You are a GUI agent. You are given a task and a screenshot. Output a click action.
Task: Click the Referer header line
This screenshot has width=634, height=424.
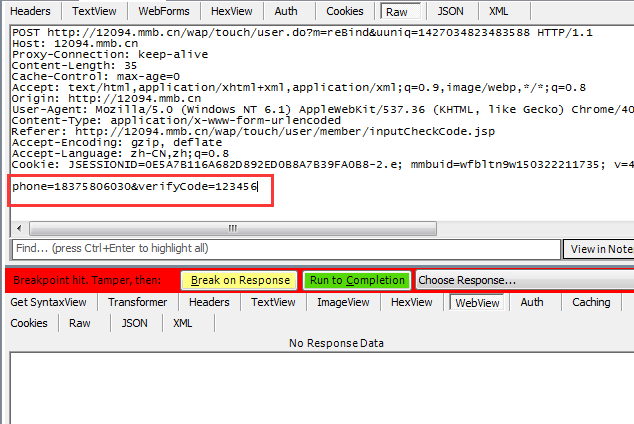pos(254,132)
